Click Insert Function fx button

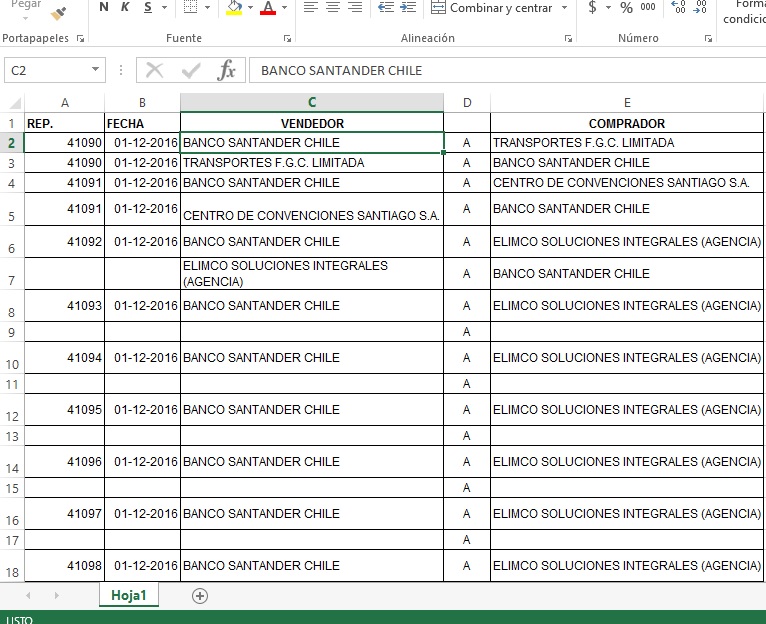click(x=226, y=70)
